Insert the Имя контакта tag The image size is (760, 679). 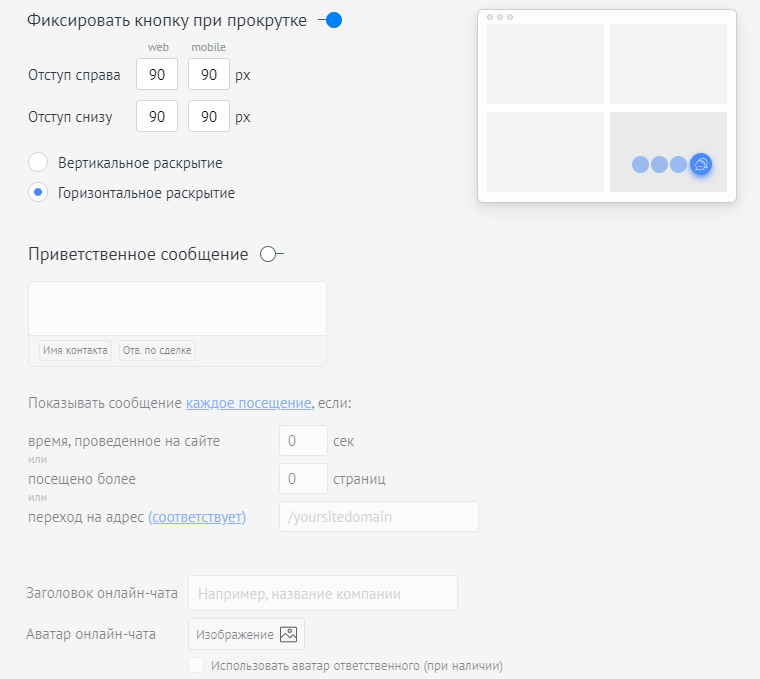pos(75,350)
